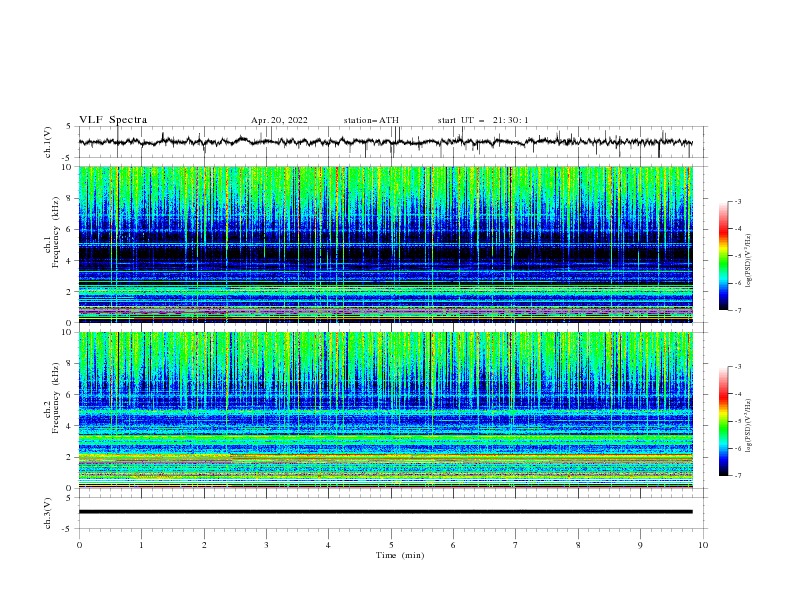Select the date text "Apr. 20, 2022"

(x=279, y=120)
